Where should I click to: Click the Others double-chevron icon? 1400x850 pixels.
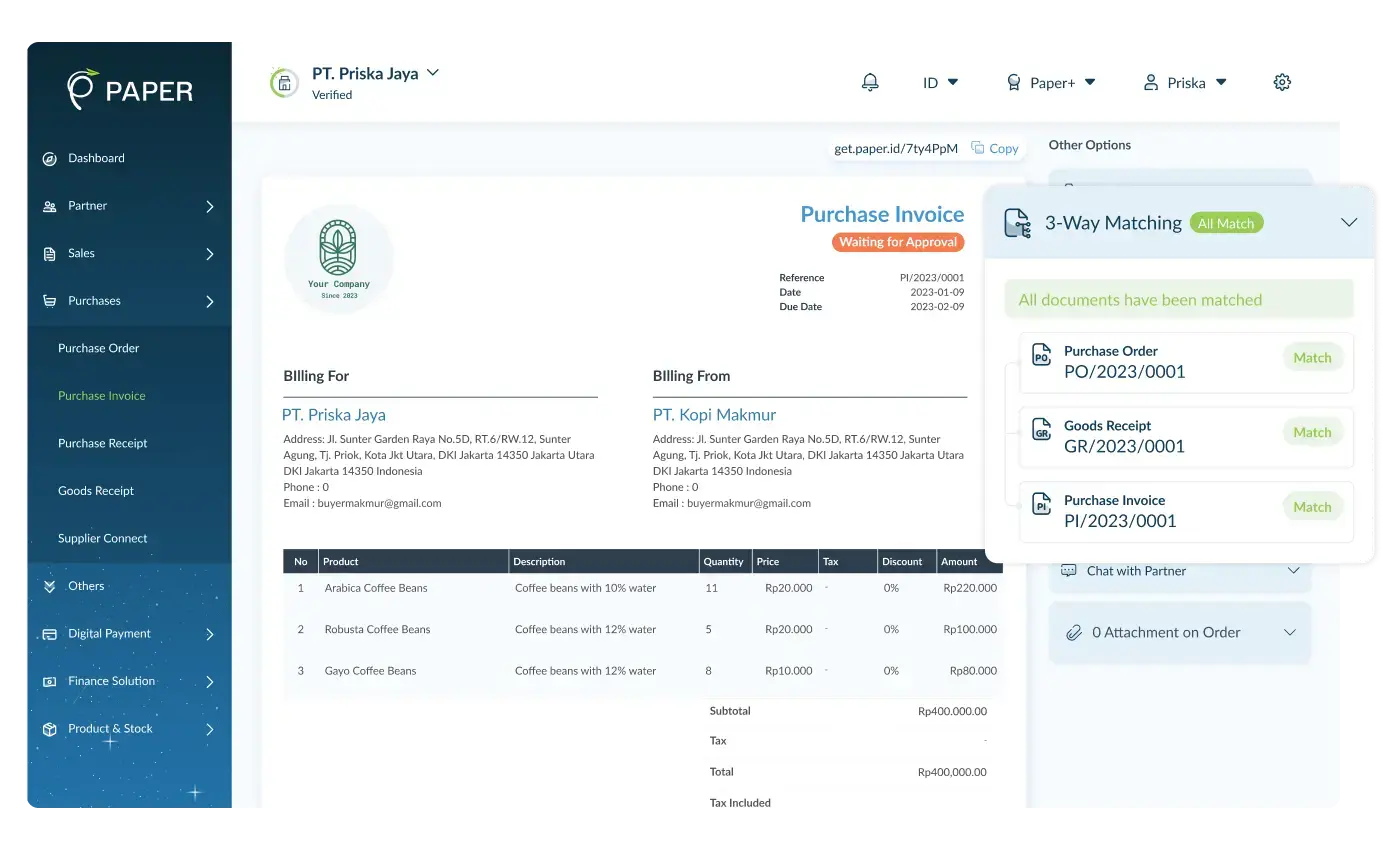(49, 586)
